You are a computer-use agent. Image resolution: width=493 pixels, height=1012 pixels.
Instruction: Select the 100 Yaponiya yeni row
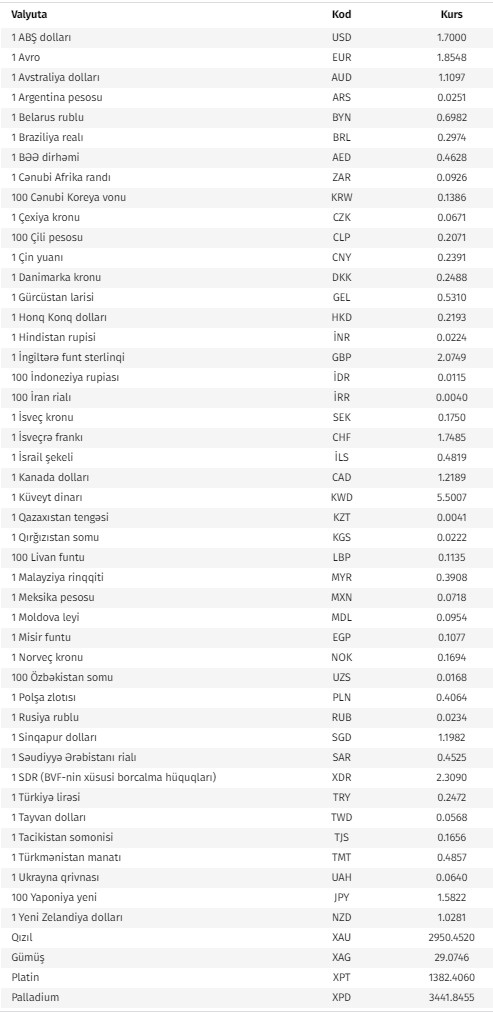246,898
